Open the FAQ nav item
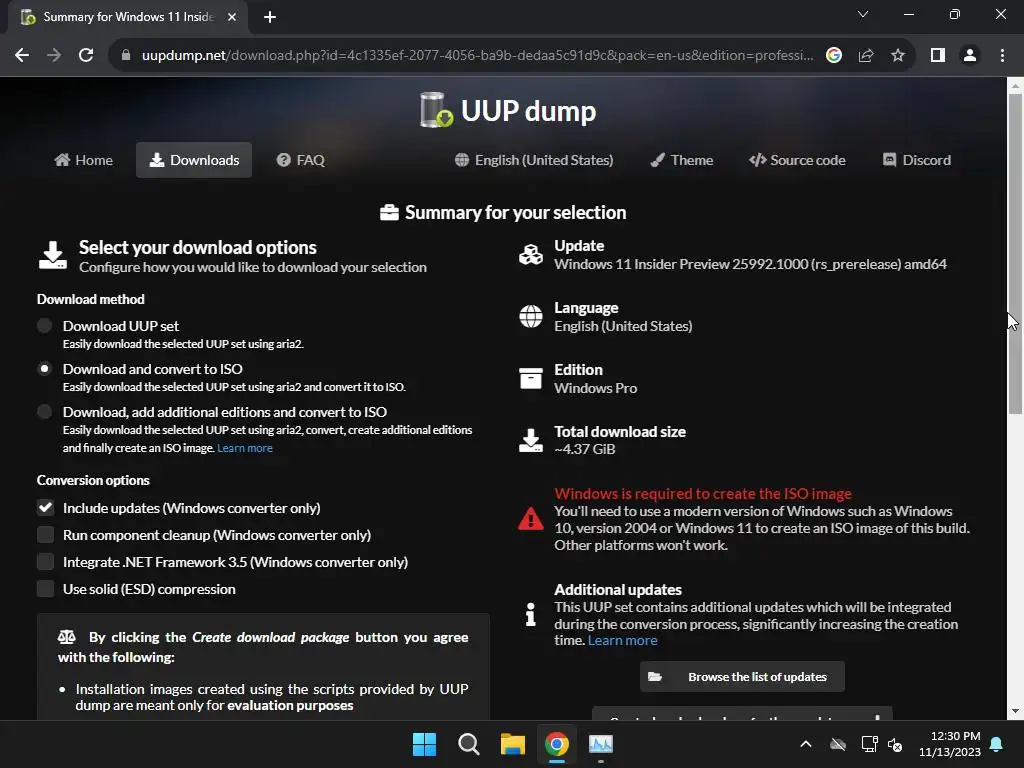 (300, 160)
